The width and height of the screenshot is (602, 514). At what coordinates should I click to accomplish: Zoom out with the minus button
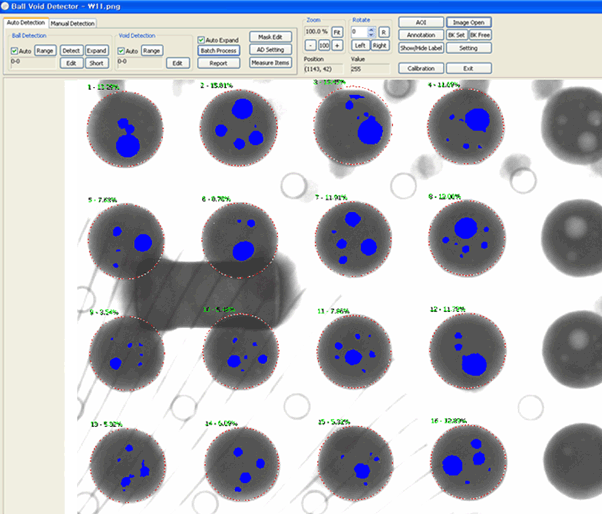click(311, 45)
